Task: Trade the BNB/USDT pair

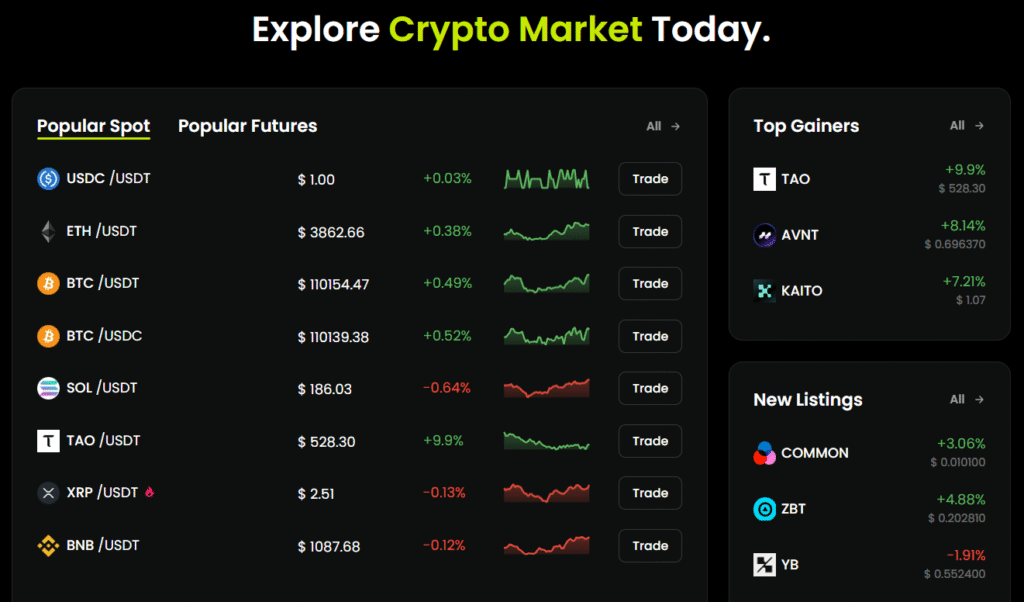Action: (650, 546)
